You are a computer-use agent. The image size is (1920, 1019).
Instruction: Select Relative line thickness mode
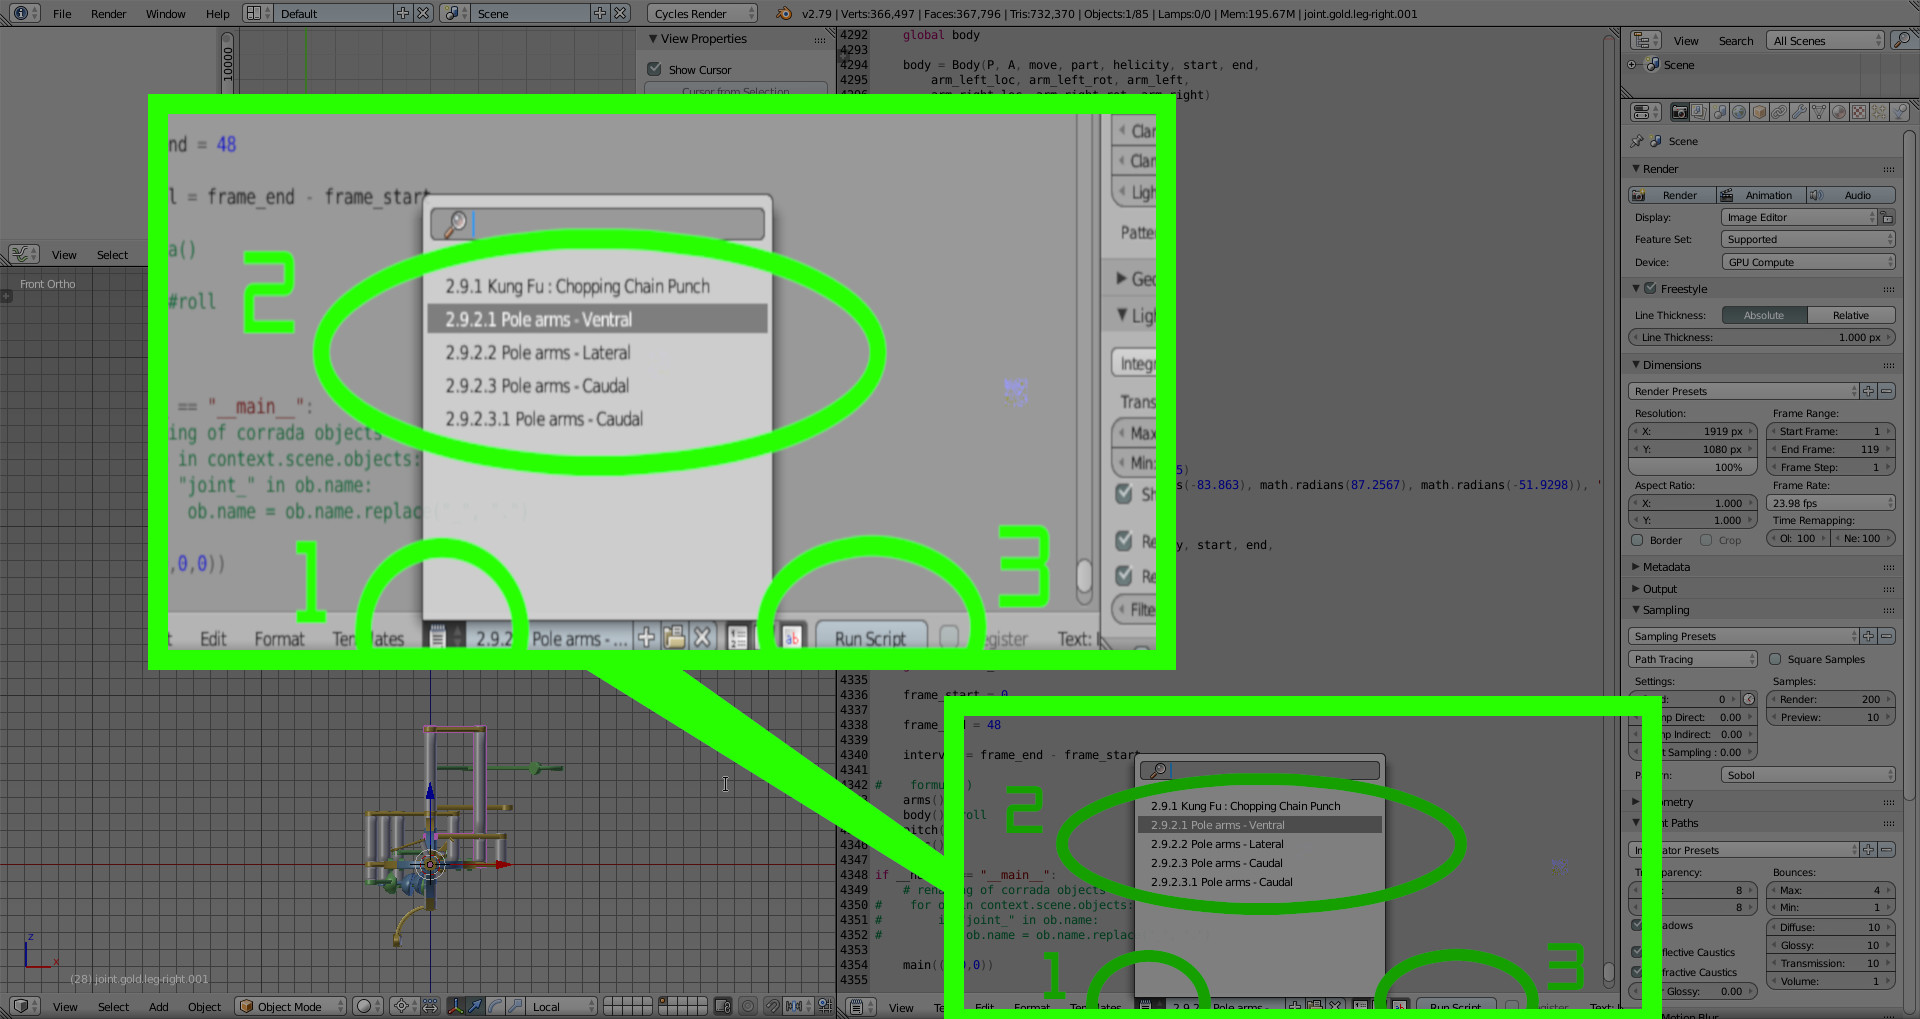click(1851, 315)
